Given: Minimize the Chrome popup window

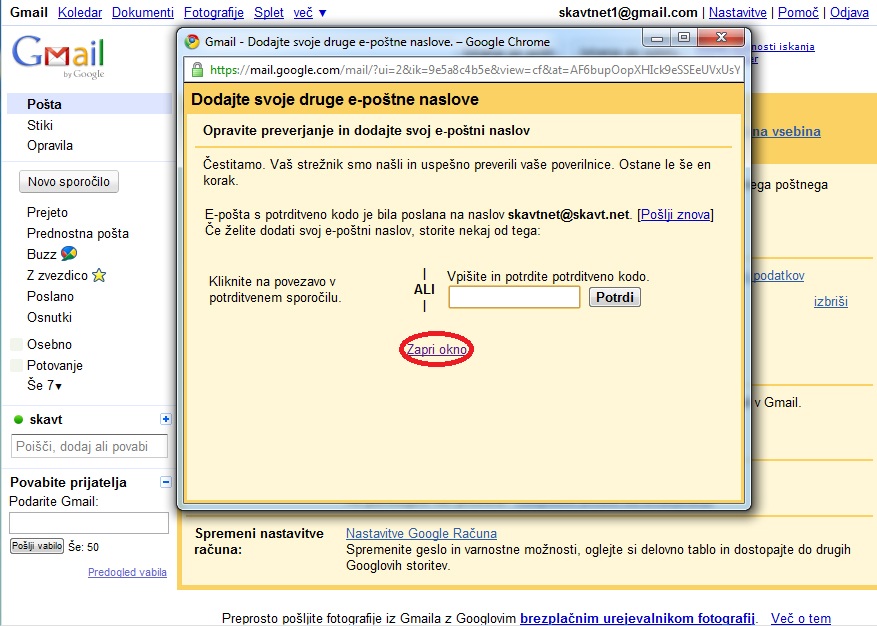Looking at the screenshot, I should pos(657,38).
